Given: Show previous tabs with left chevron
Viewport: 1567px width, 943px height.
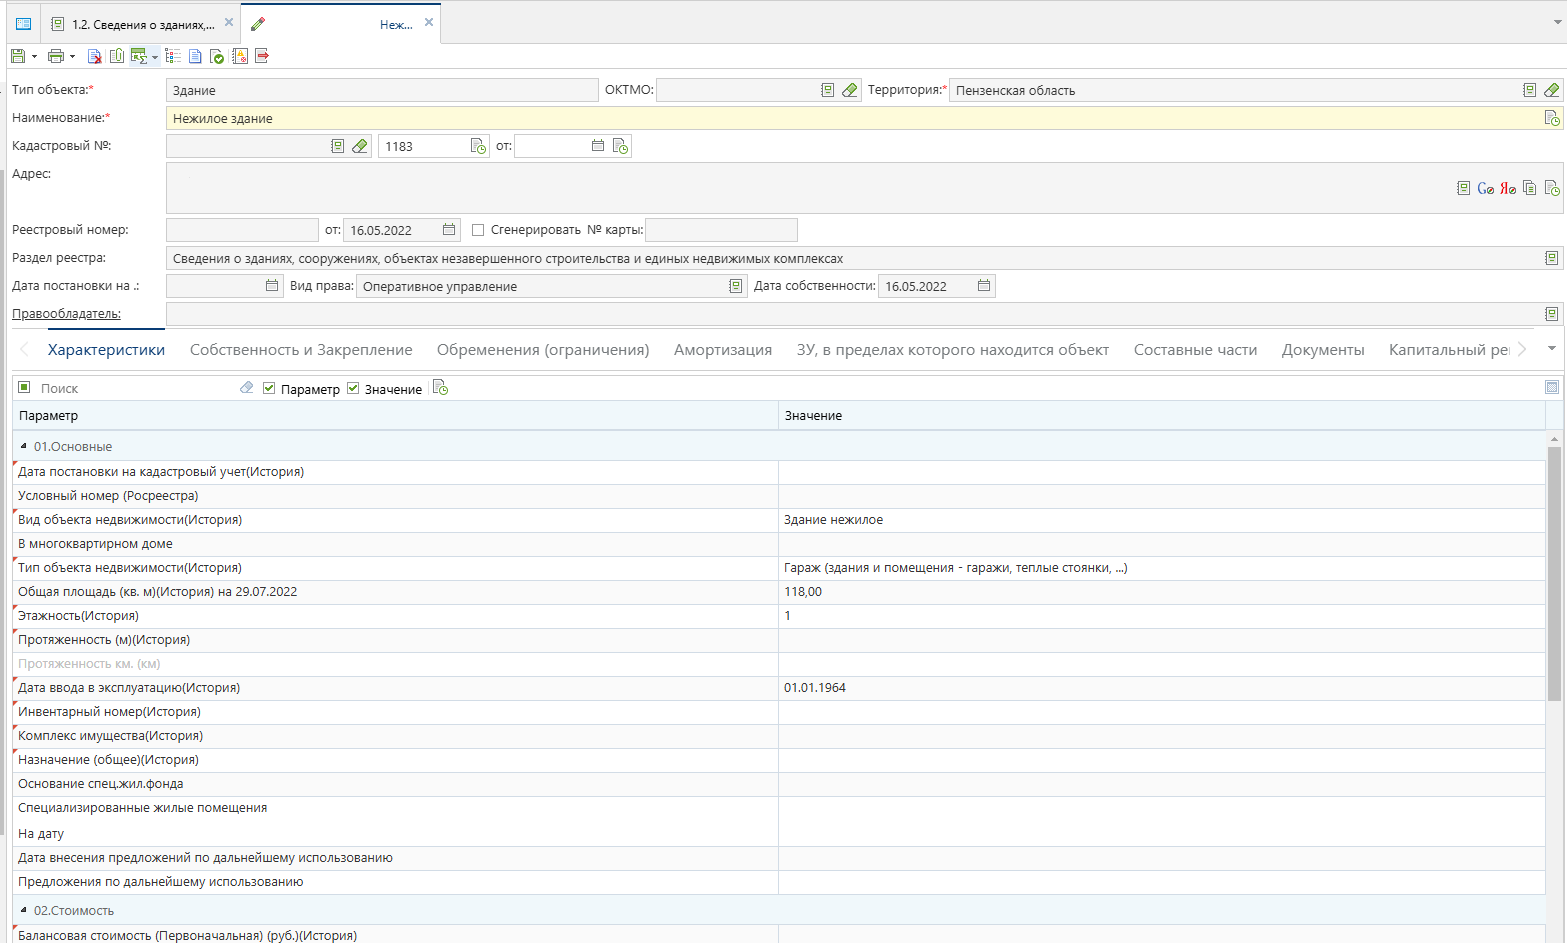Looking at the screenshot, I should (25, 350).
